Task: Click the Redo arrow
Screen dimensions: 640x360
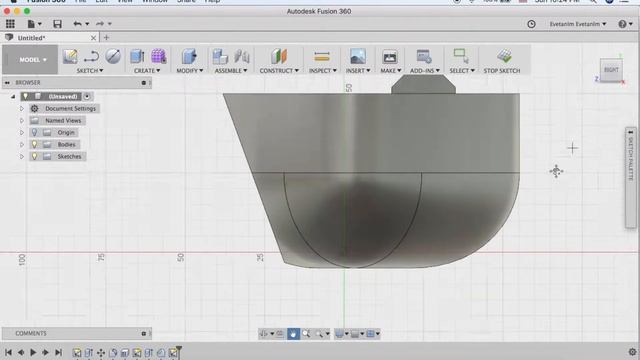Action: [100, 24]
